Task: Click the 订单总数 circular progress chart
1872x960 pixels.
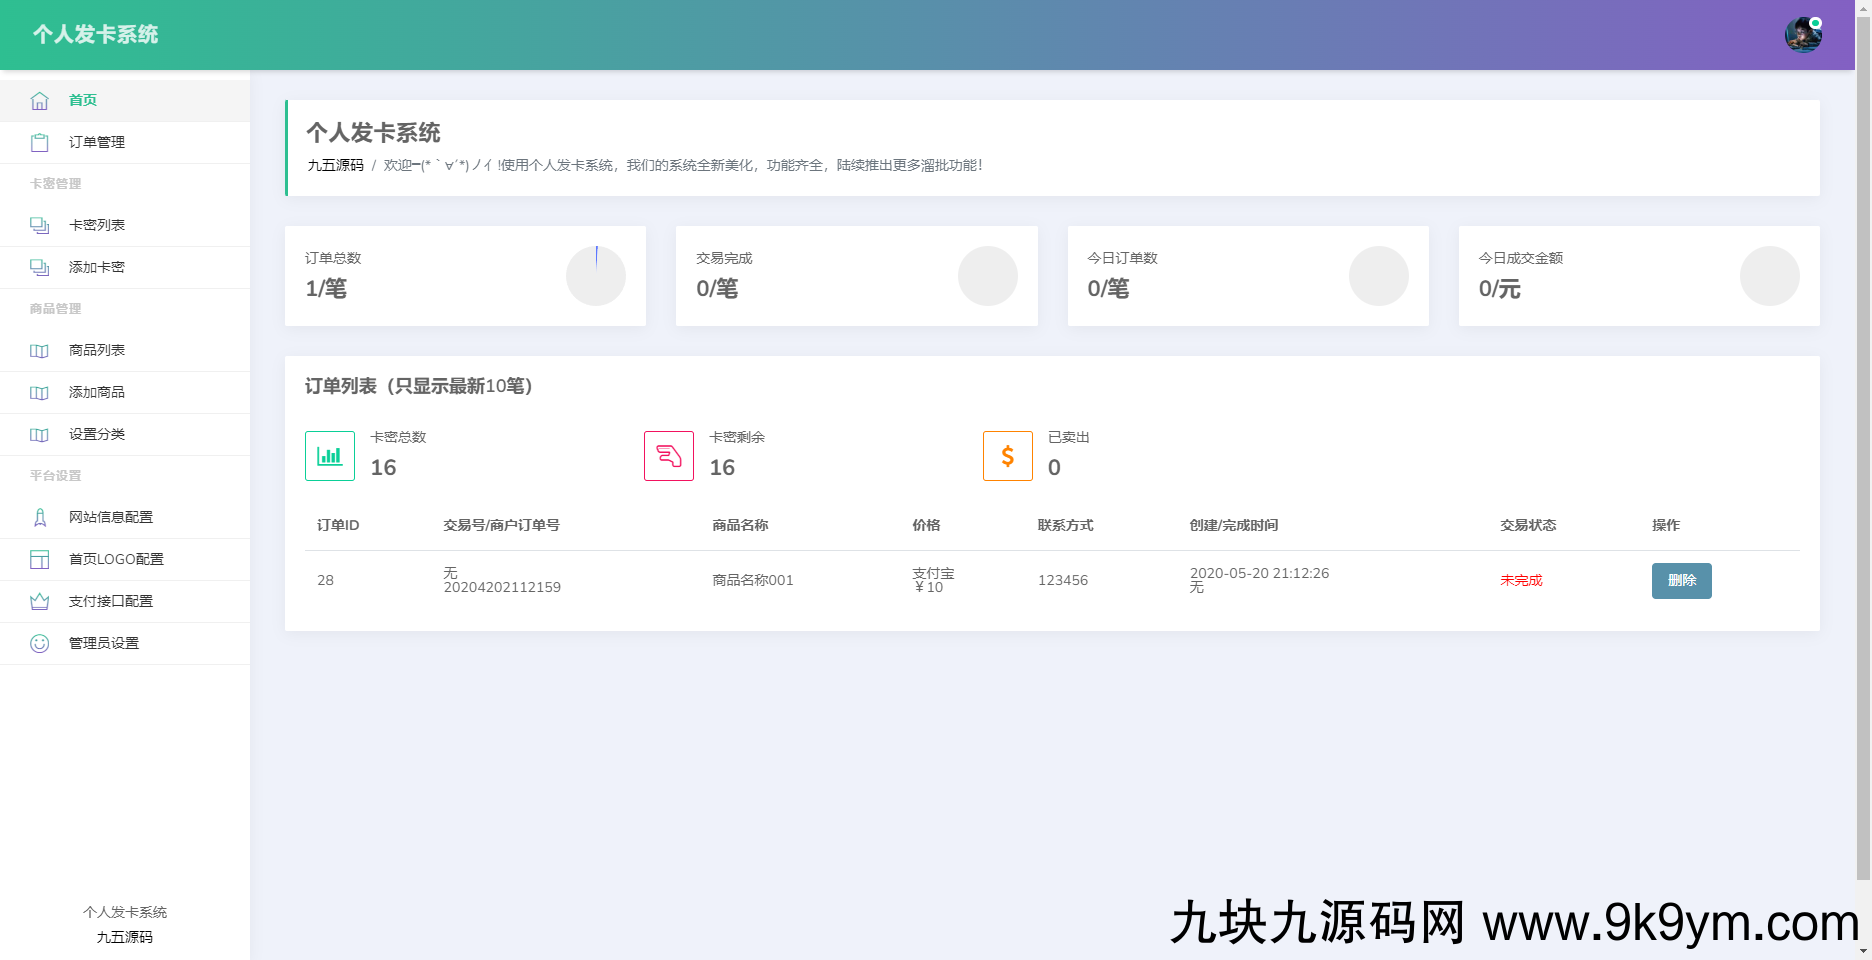Action: [596, 276]
